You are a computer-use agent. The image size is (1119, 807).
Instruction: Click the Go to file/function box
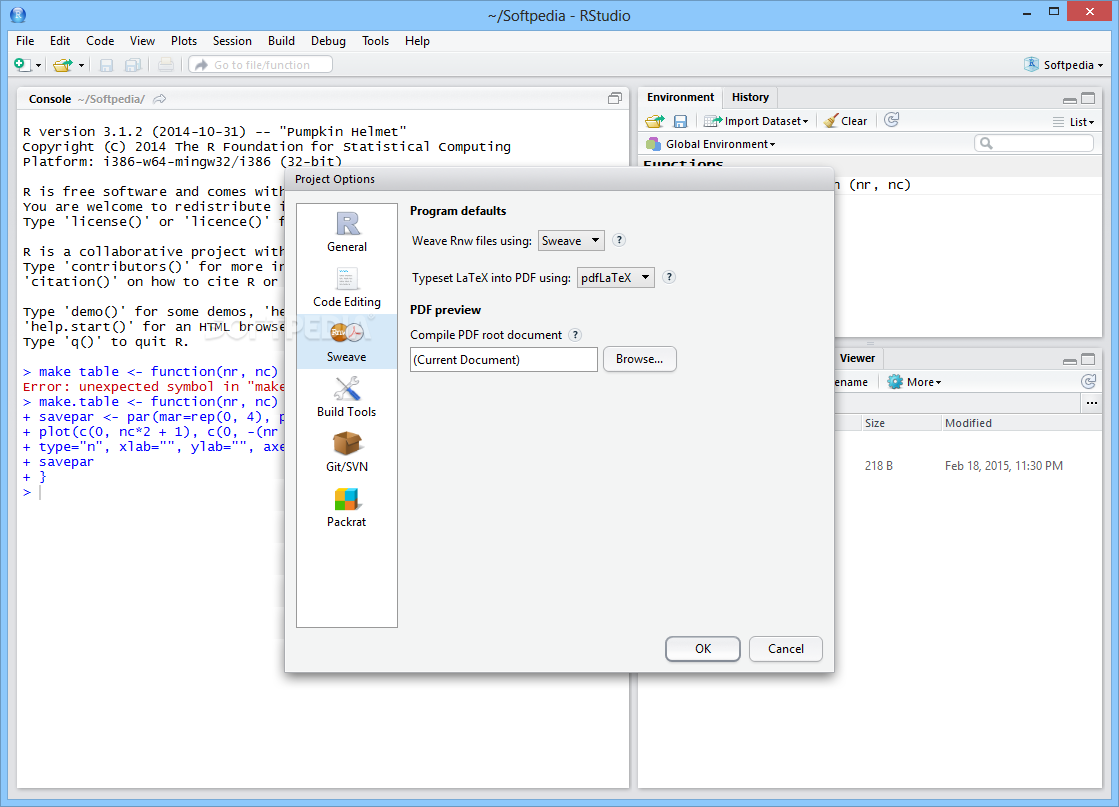(260, 65)
